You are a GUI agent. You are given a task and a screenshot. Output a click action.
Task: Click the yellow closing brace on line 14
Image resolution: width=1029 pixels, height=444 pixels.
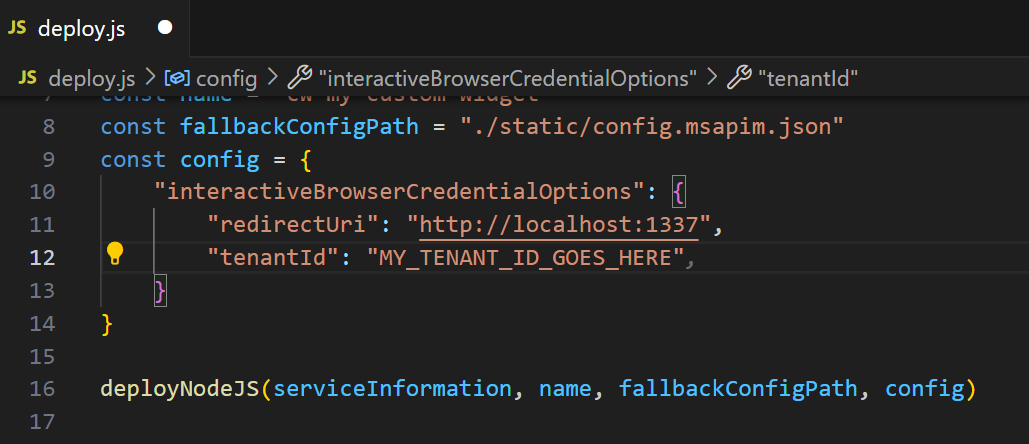tap(107, 323)
